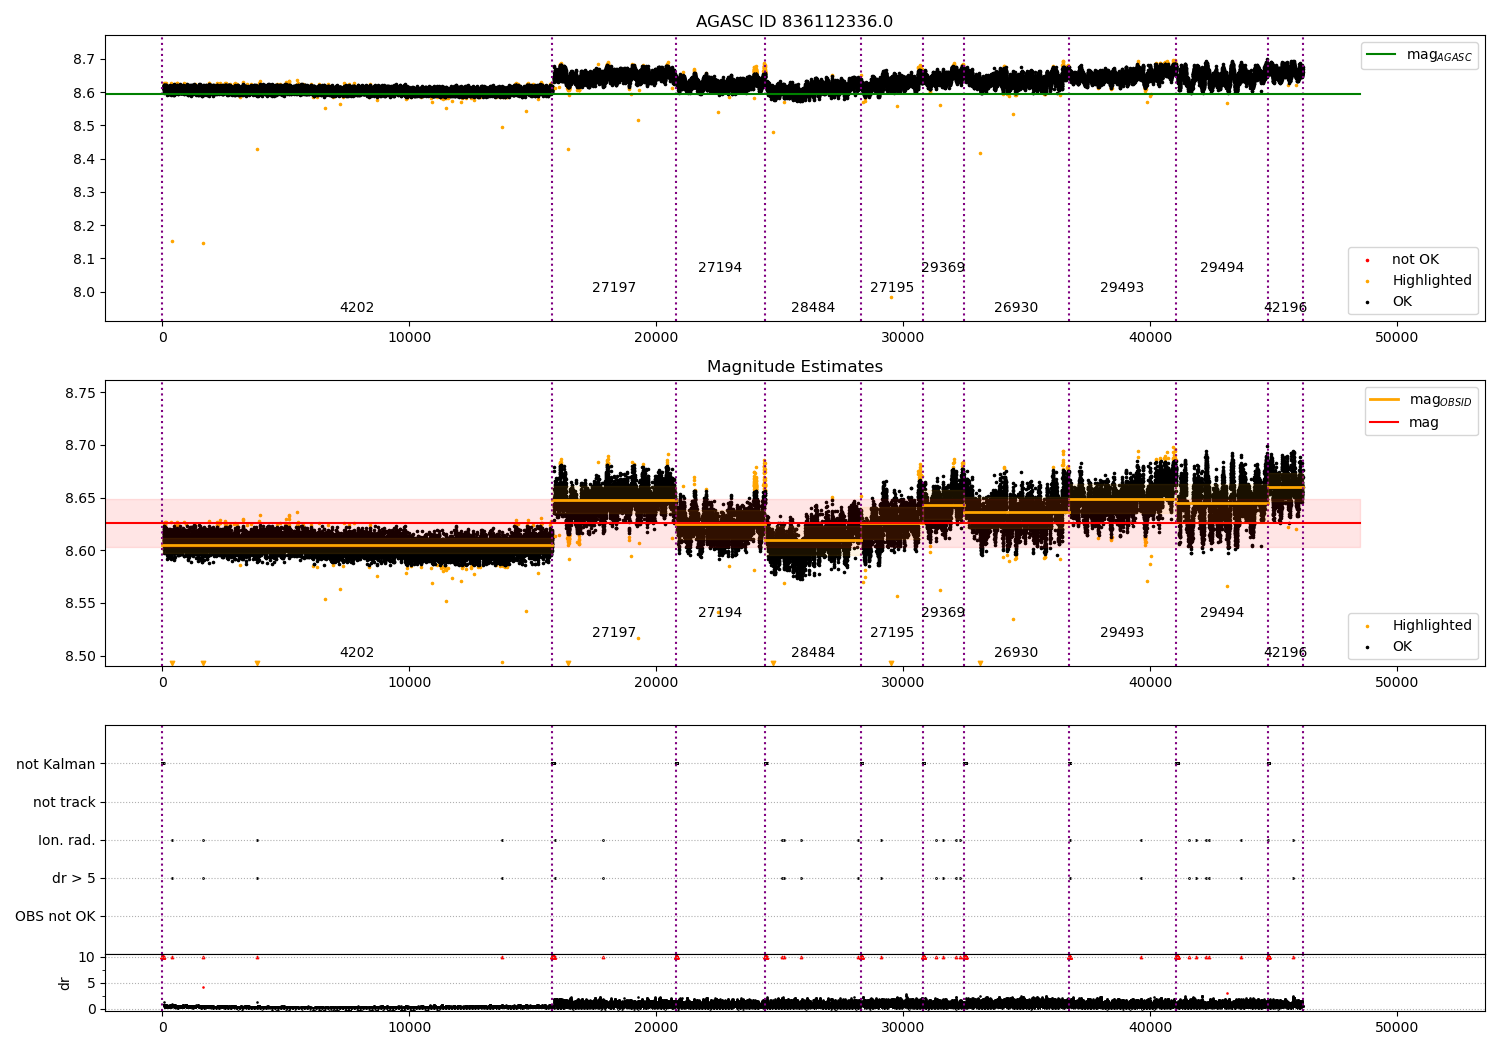Viewport: 1500px width, 1050px height.
Task: Click the 'OBS not OK' row label
Action: tap(56, 916)
